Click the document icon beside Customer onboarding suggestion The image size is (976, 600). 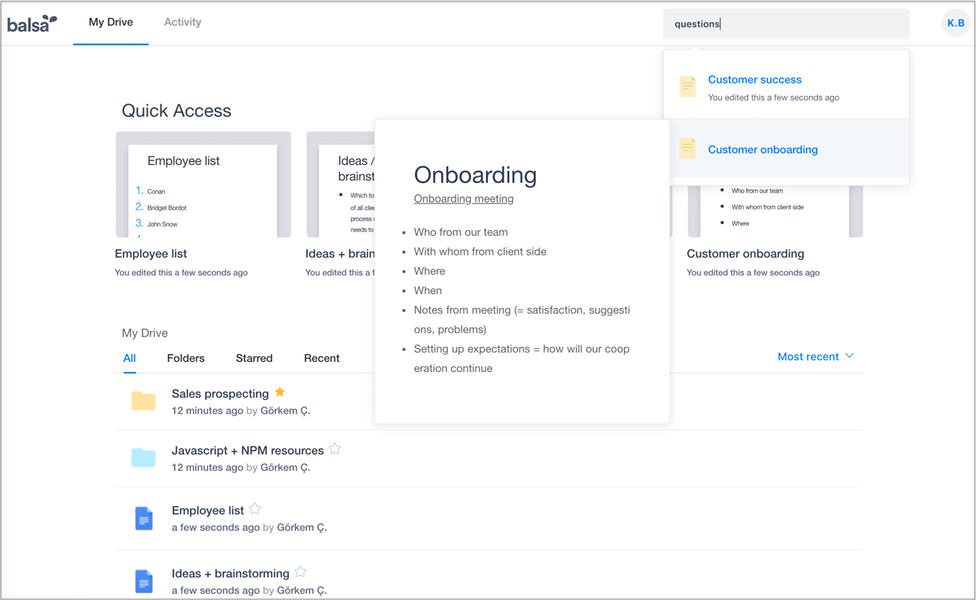pos(687,148)
